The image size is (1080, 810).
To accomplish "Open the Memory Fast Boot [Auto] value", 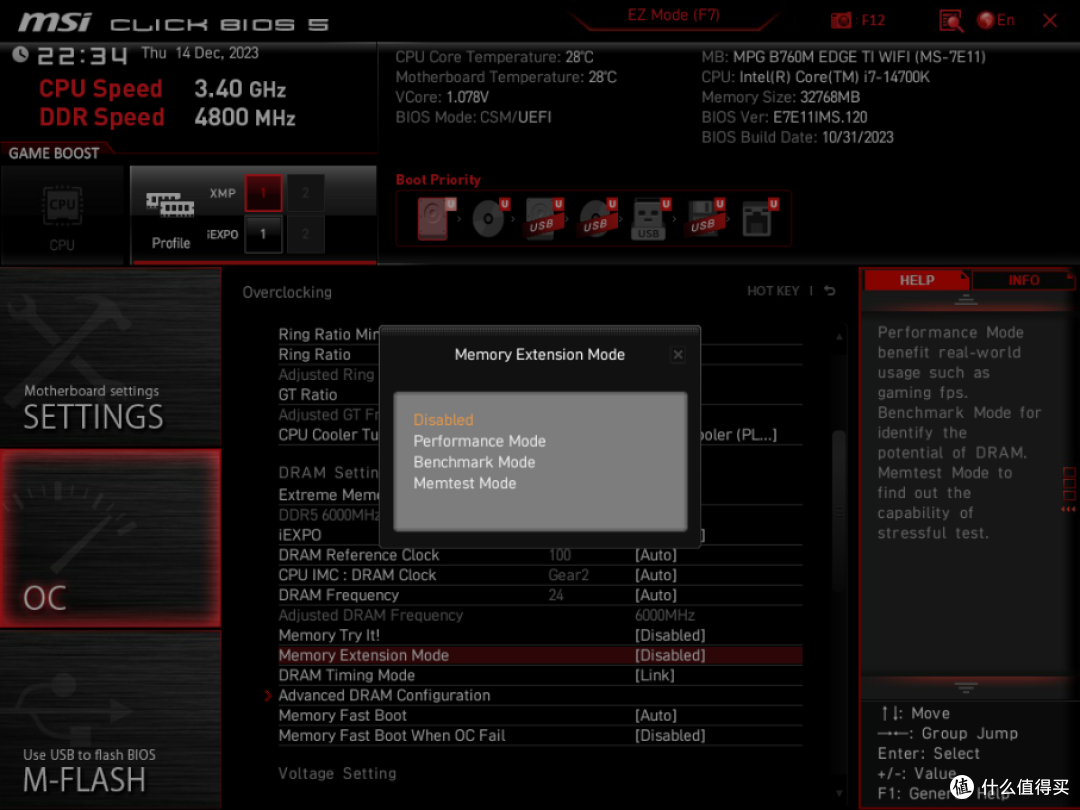I will (656, 716).
